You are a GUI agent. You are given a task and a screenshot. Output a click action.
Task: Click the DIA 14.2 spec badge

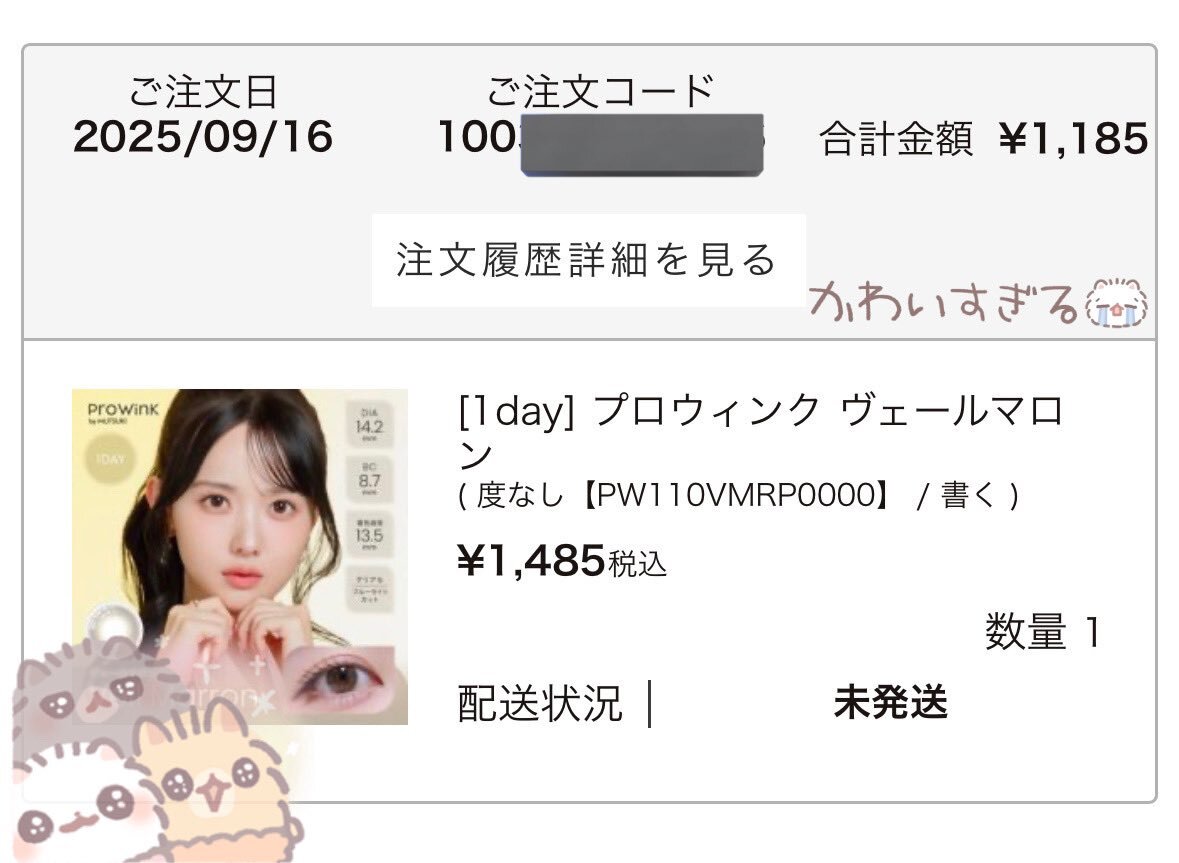pos(369,425)
